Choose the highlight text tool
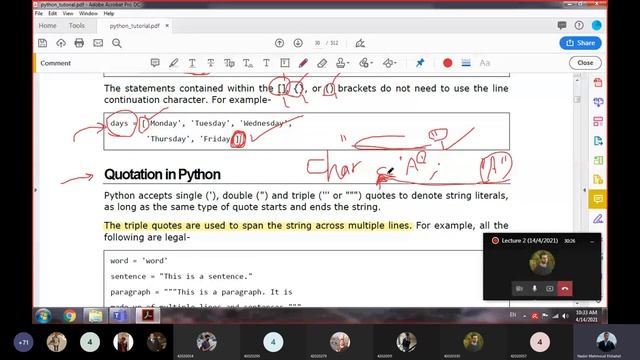The image size is (640, 360). [173, 63]
